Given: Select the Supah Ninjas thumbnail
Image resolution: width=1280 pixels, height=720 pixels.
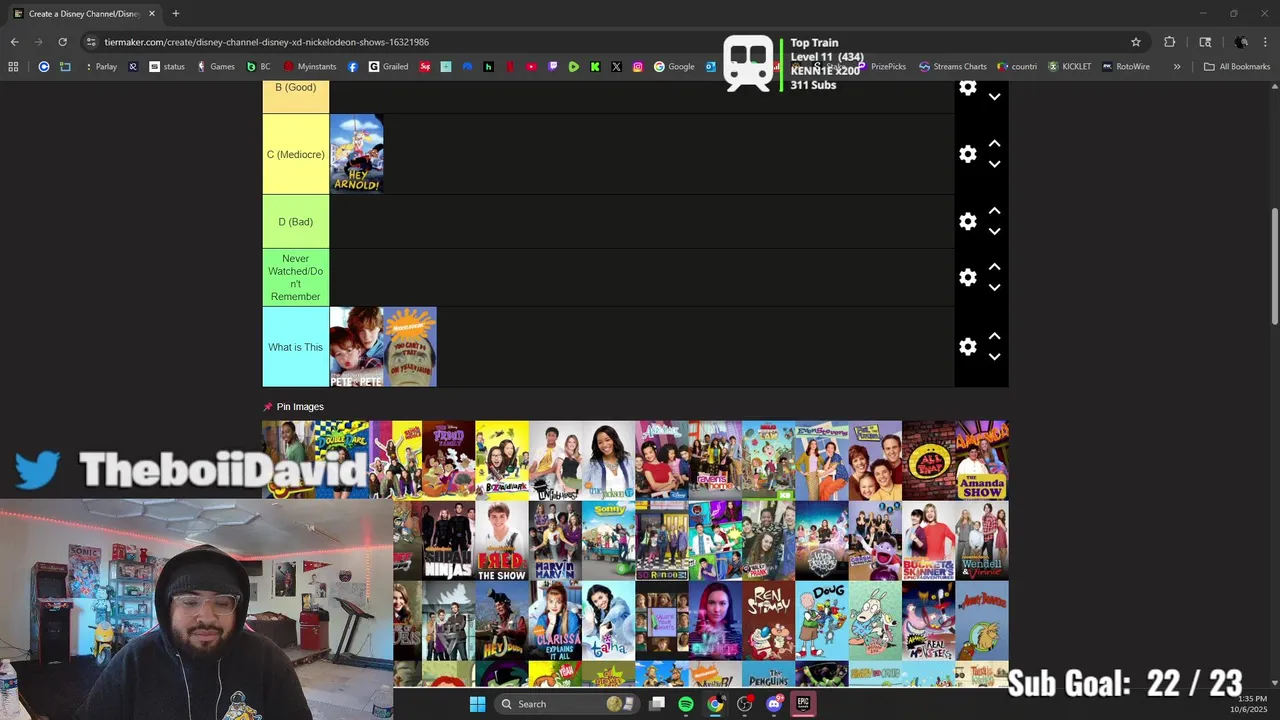Looking at the screenshot, I should [448, 541].
